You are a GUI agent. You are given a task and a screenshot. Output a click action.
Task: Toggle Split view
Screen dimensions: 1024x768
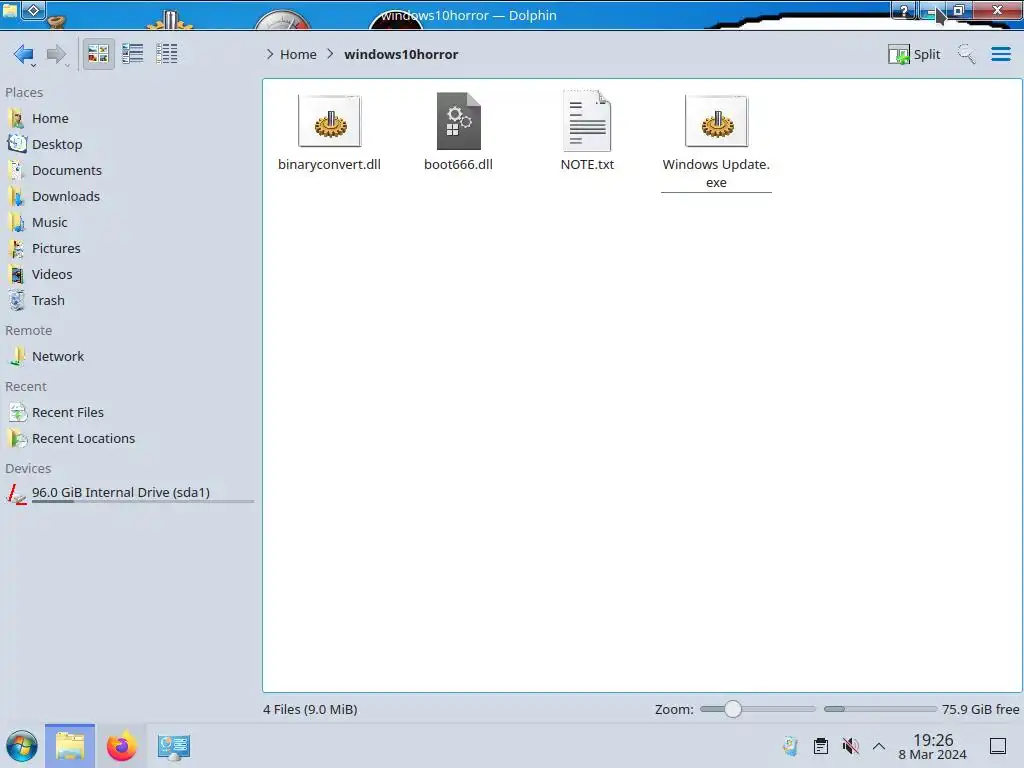[914, 54]
